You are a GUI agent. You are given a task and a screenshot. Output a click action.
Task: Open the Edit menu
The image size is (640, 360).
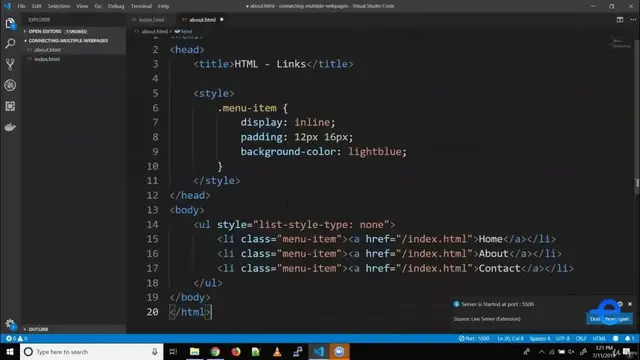[x=37, y=6]
